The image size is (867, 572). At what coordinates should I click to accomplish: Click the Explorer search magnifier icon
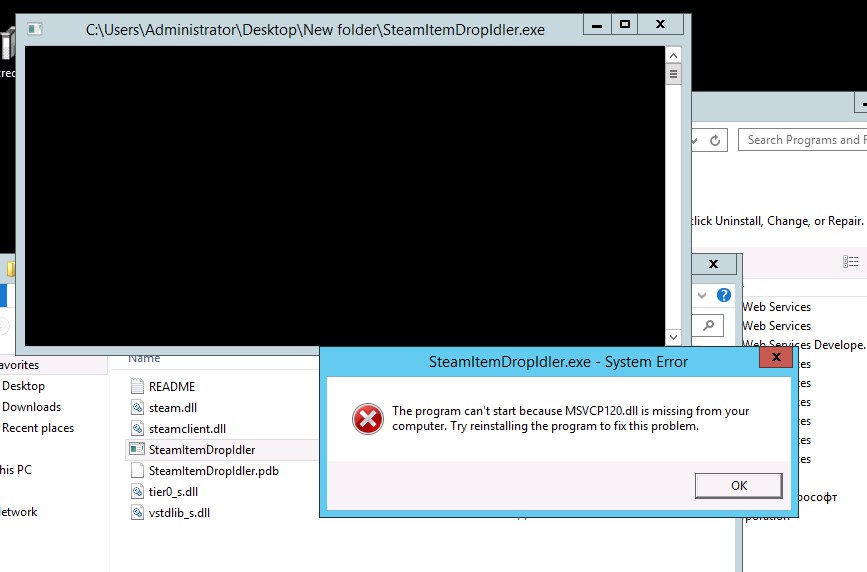(x=708, y=325)
